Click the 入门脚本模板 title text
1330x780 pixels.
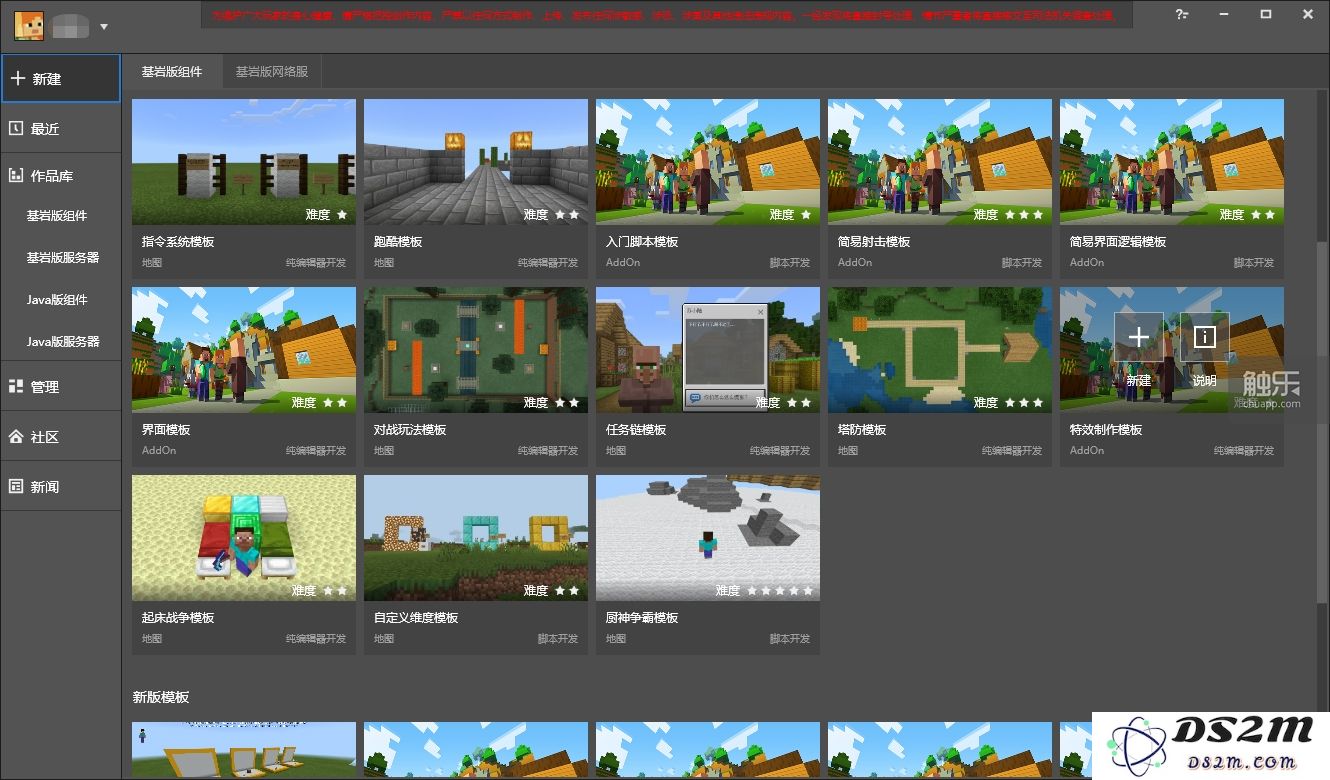point(642,242)
